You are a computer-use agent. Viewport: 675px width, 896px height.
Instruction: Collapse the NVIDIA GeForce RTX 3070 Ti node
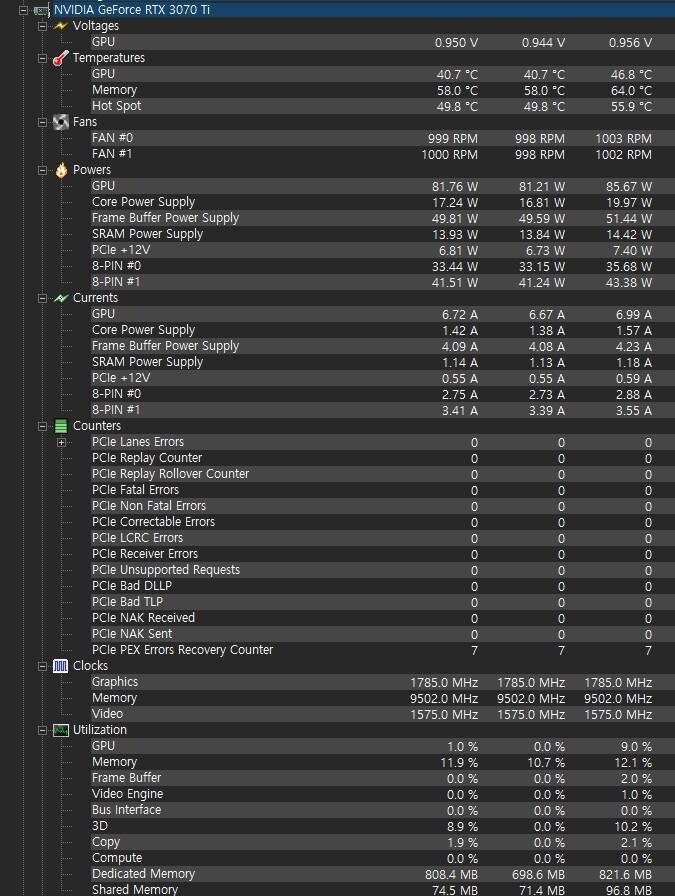pos(23,10)
